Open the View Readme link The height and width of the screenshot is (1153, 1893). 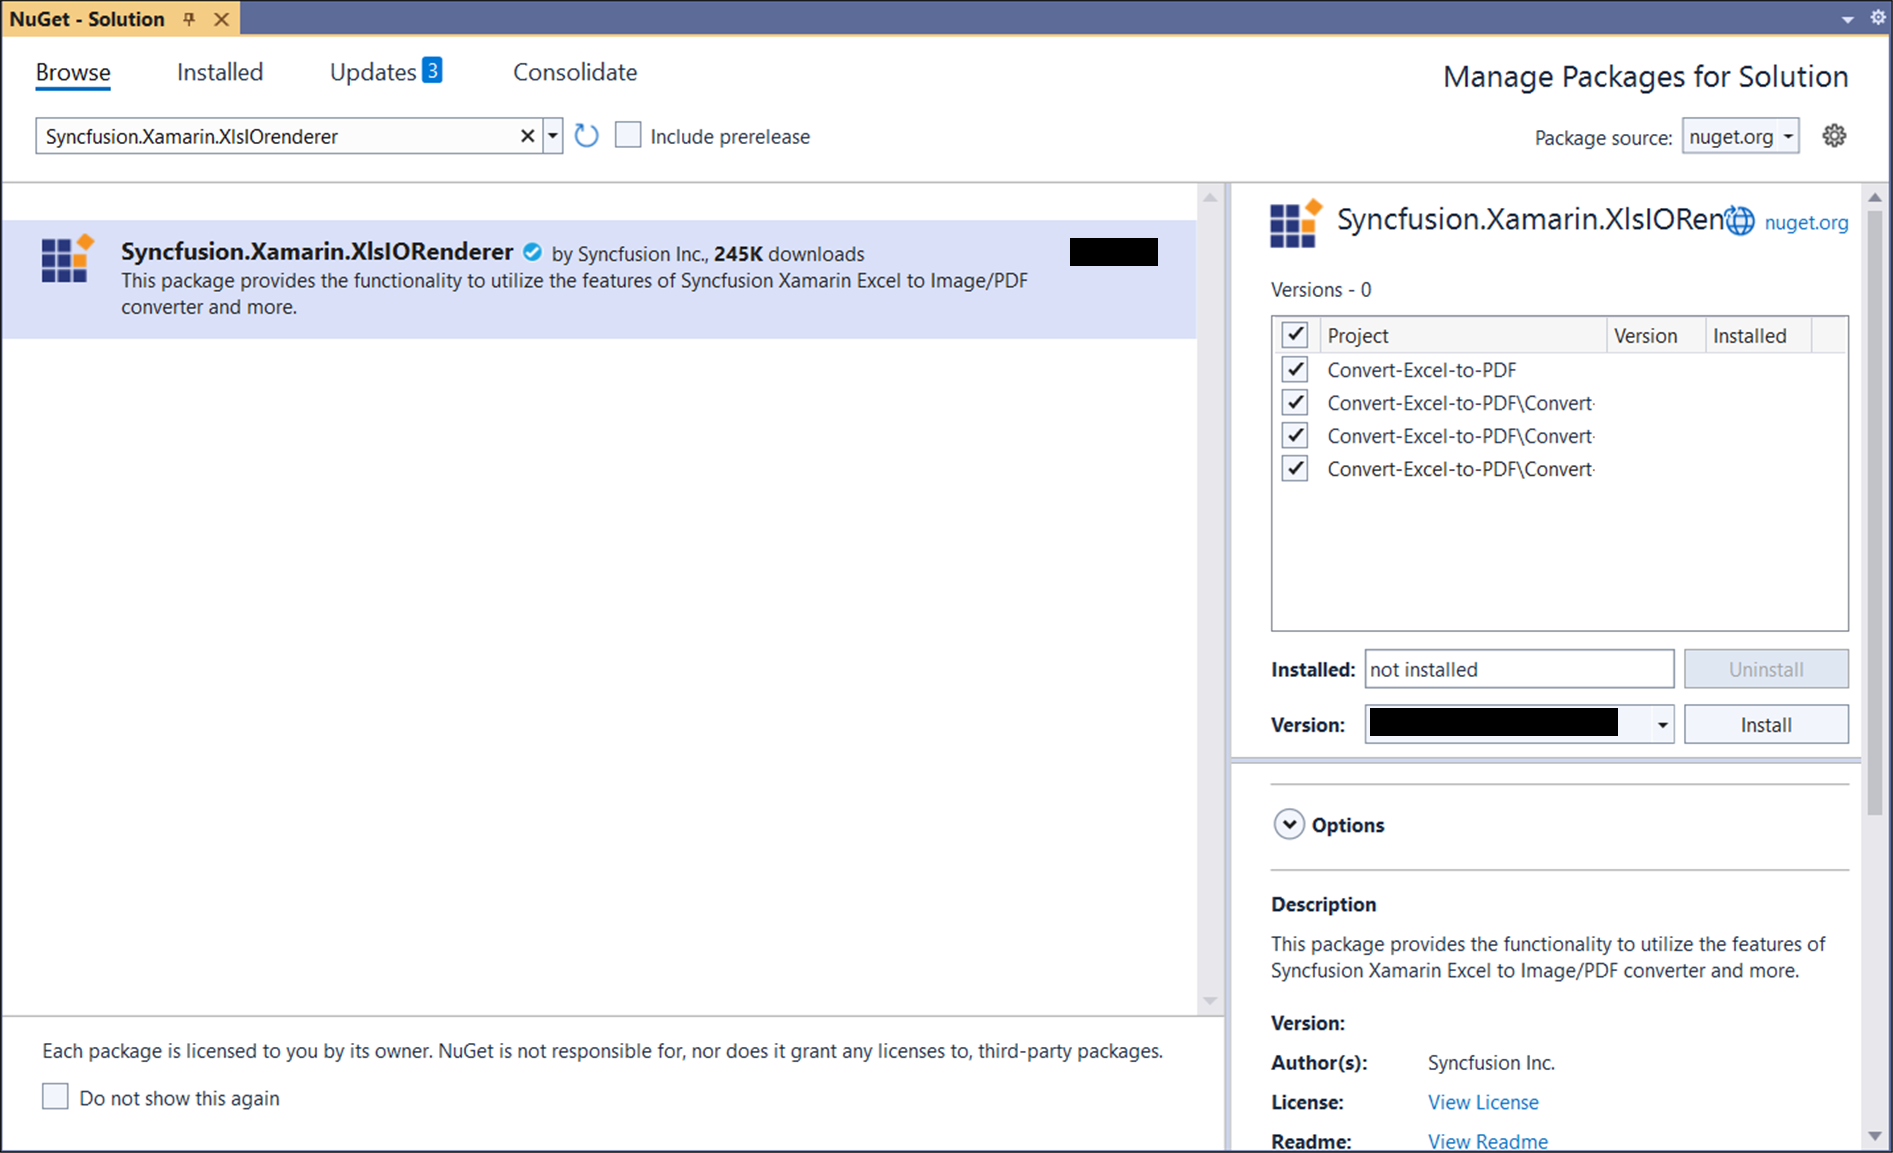(x=1488, y=1141)
